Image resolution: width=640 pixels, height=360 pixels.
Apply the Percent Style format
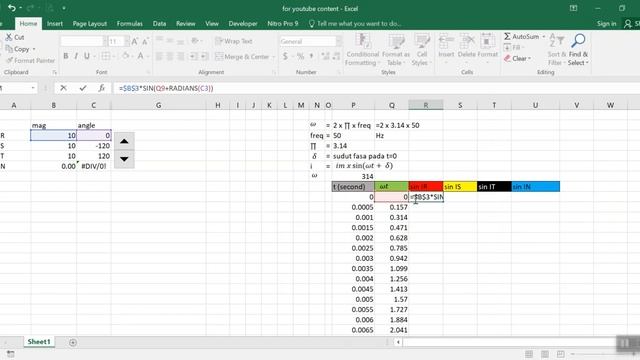(300, 56)
